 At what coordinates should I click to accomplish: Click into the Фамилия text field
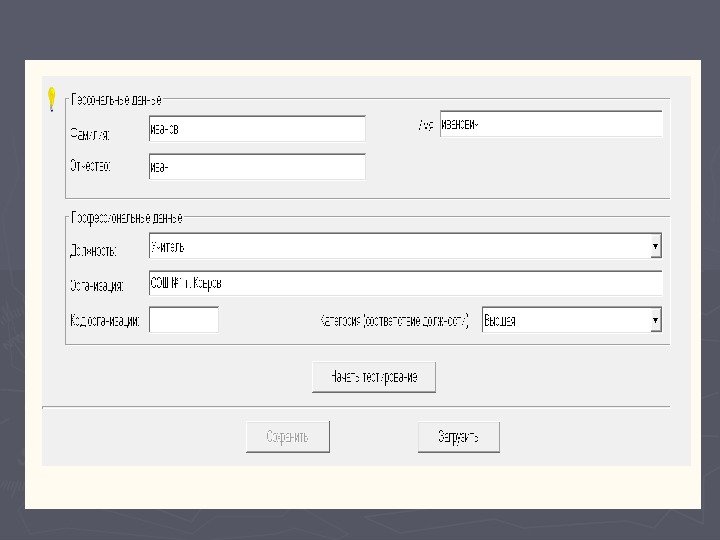click(x=257, y=129)
